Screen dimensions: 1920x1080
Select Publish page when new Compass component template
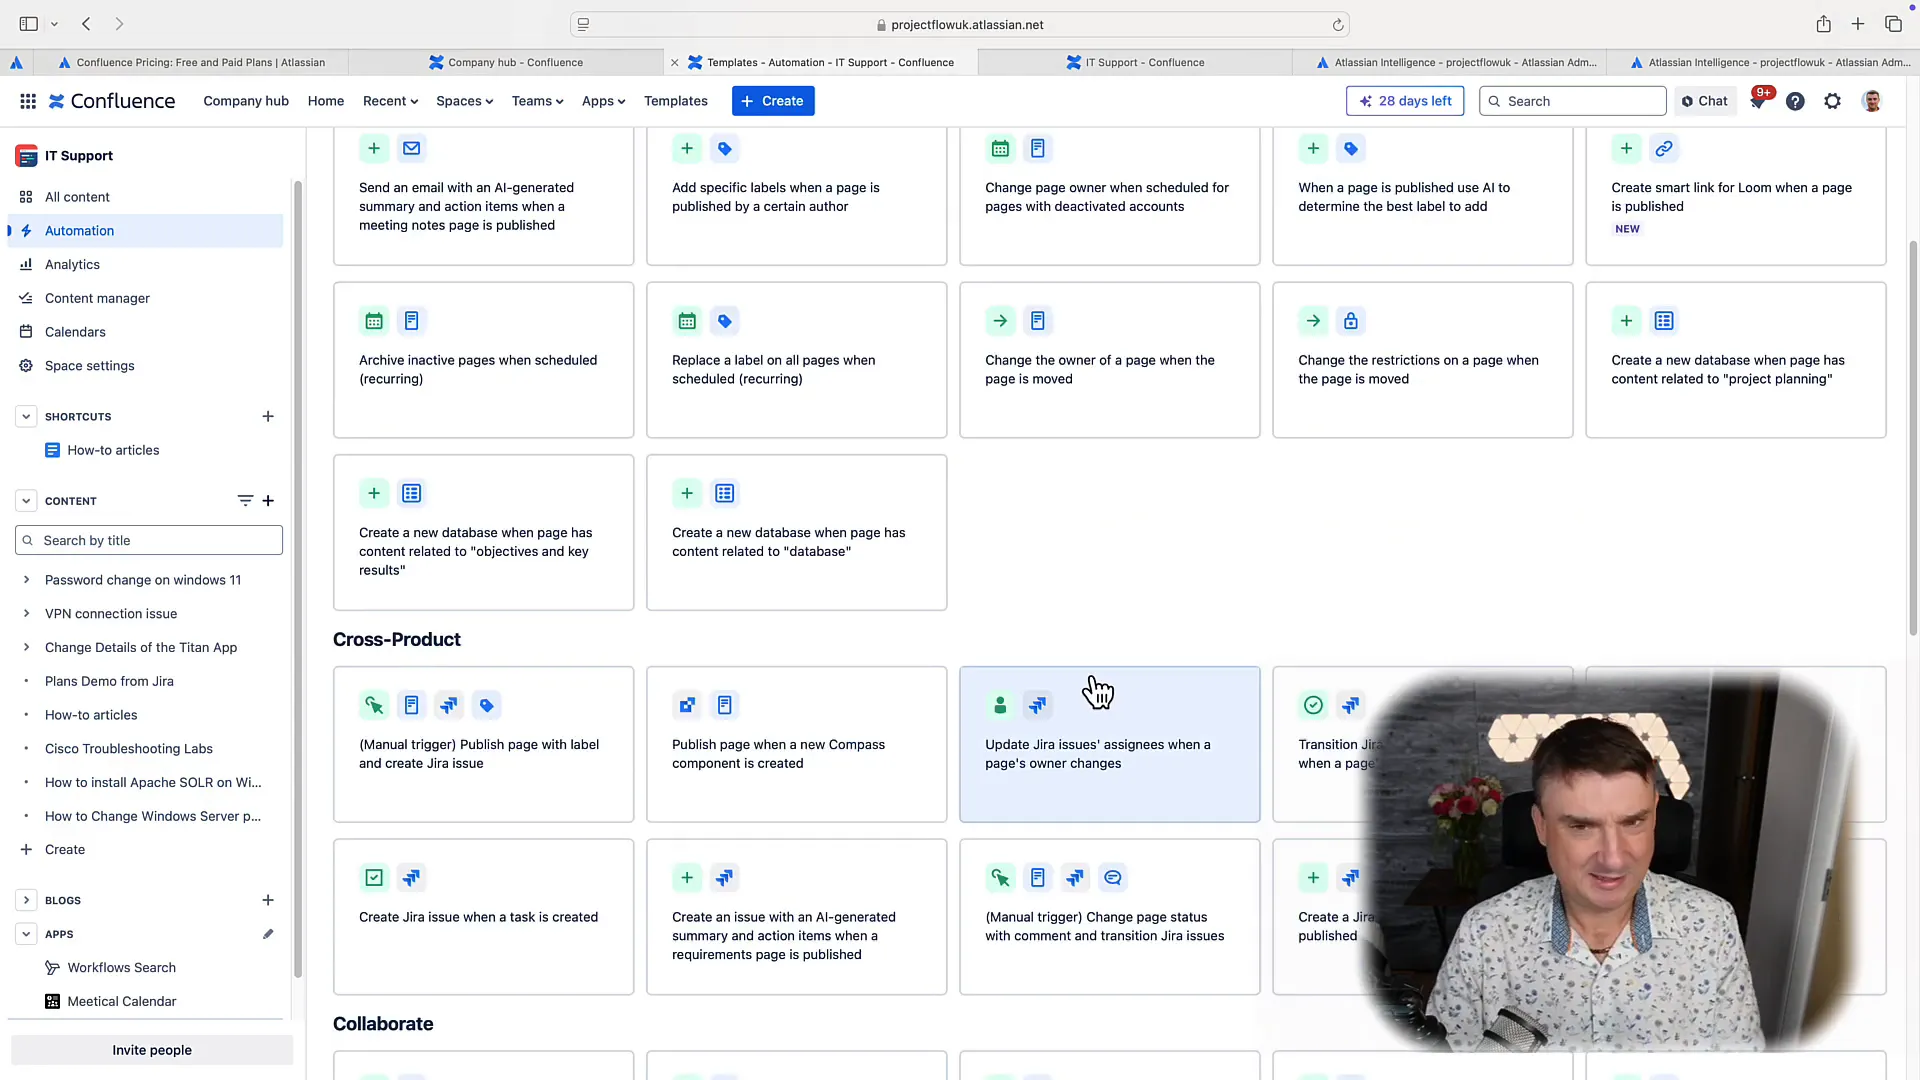pyautogui.click(x=796, y=745)
